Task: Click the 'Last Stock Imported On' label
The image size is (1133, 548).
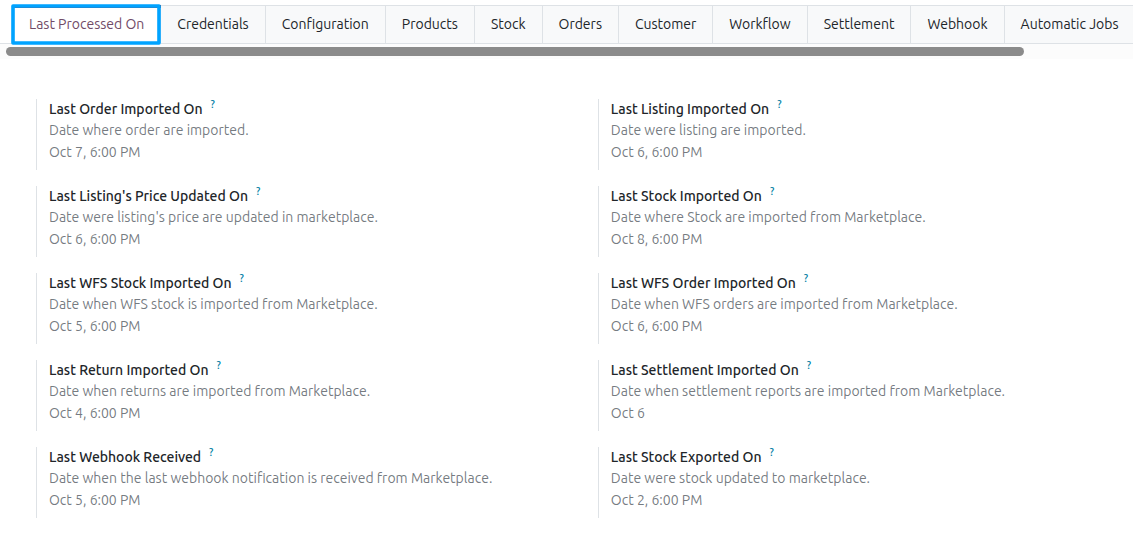Action: point(686,196)
